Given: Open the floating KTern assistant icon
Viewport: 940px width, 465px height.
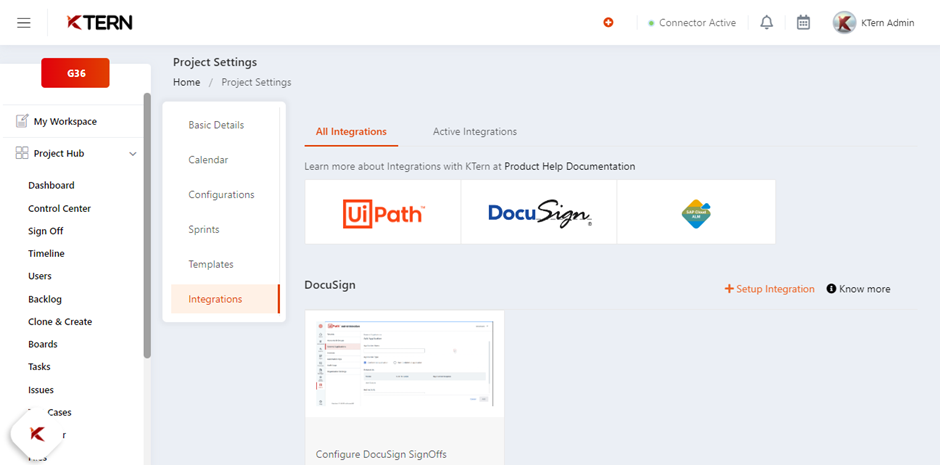Looking at the screenshot, I should [37, 434].
